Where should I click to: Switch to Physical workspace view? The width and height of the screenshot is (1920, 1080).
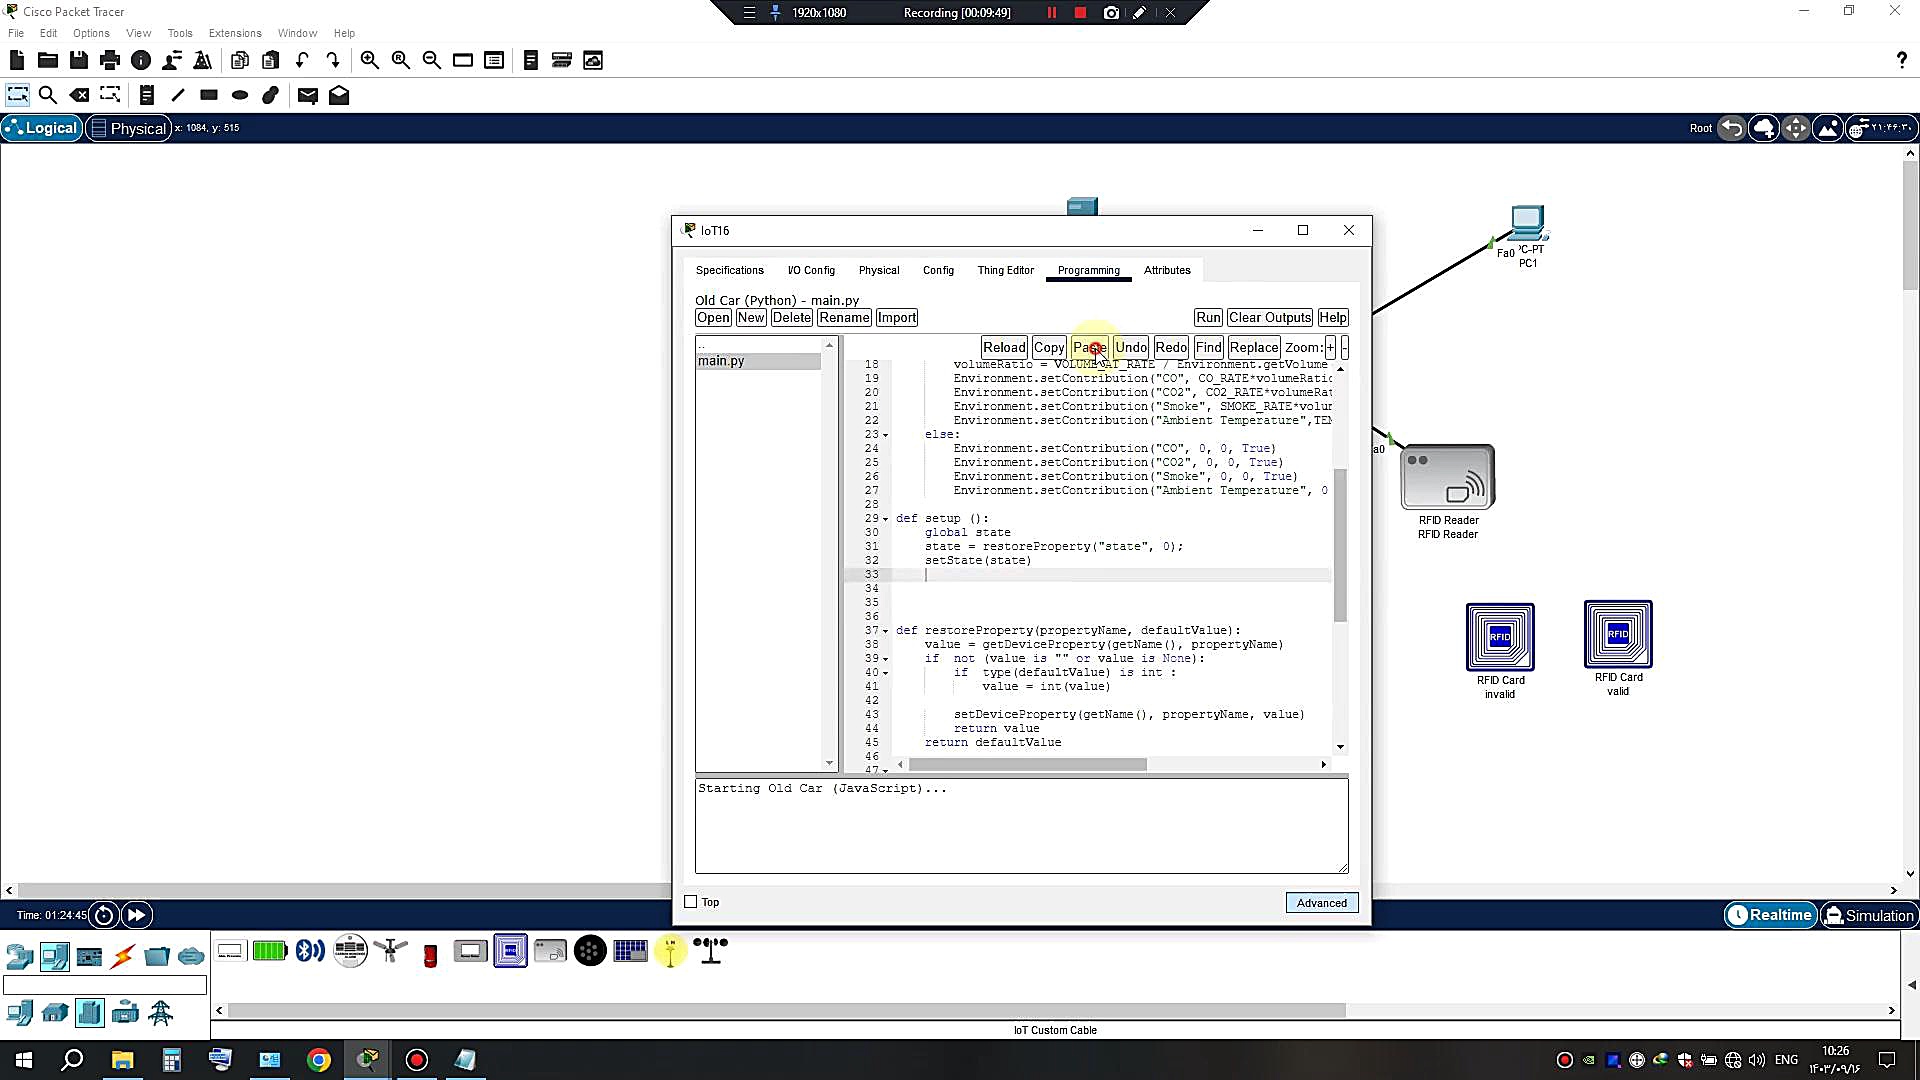click(x=128, y=128)
